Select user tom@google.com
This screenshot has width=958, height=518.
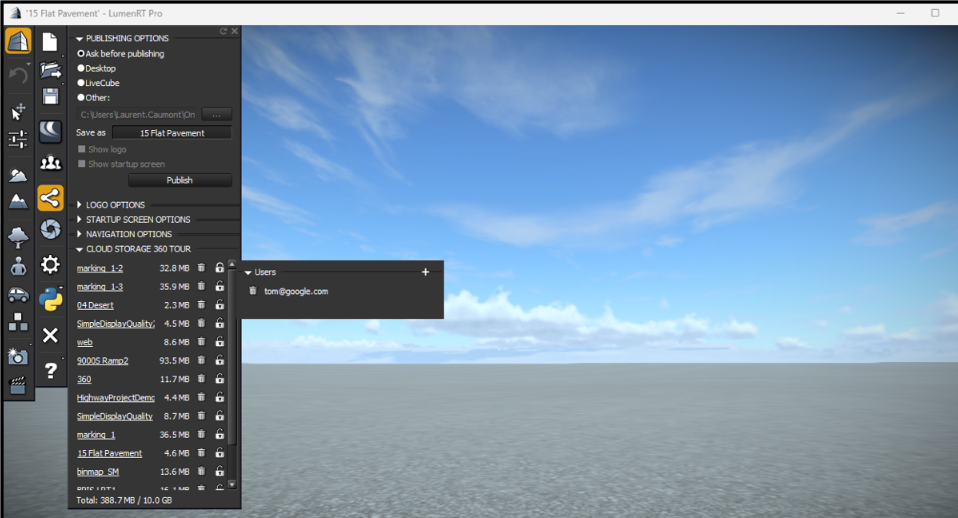(296, 291)
